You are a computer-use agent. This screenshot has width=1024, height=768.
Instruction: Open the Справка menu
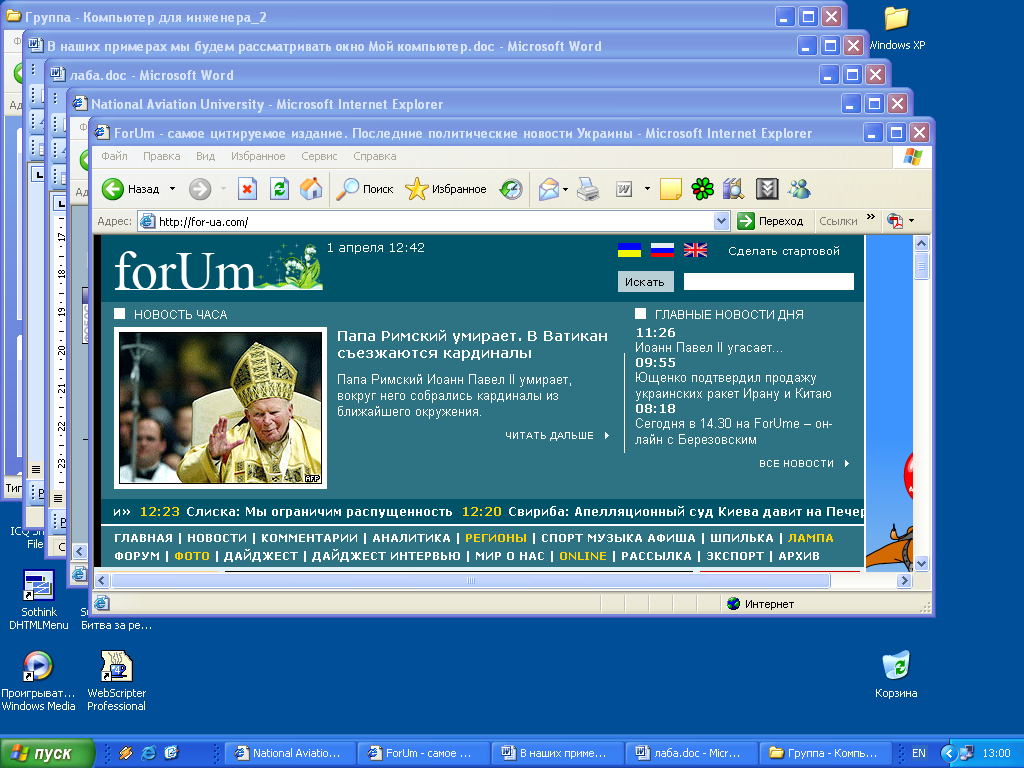pos(375,157)
